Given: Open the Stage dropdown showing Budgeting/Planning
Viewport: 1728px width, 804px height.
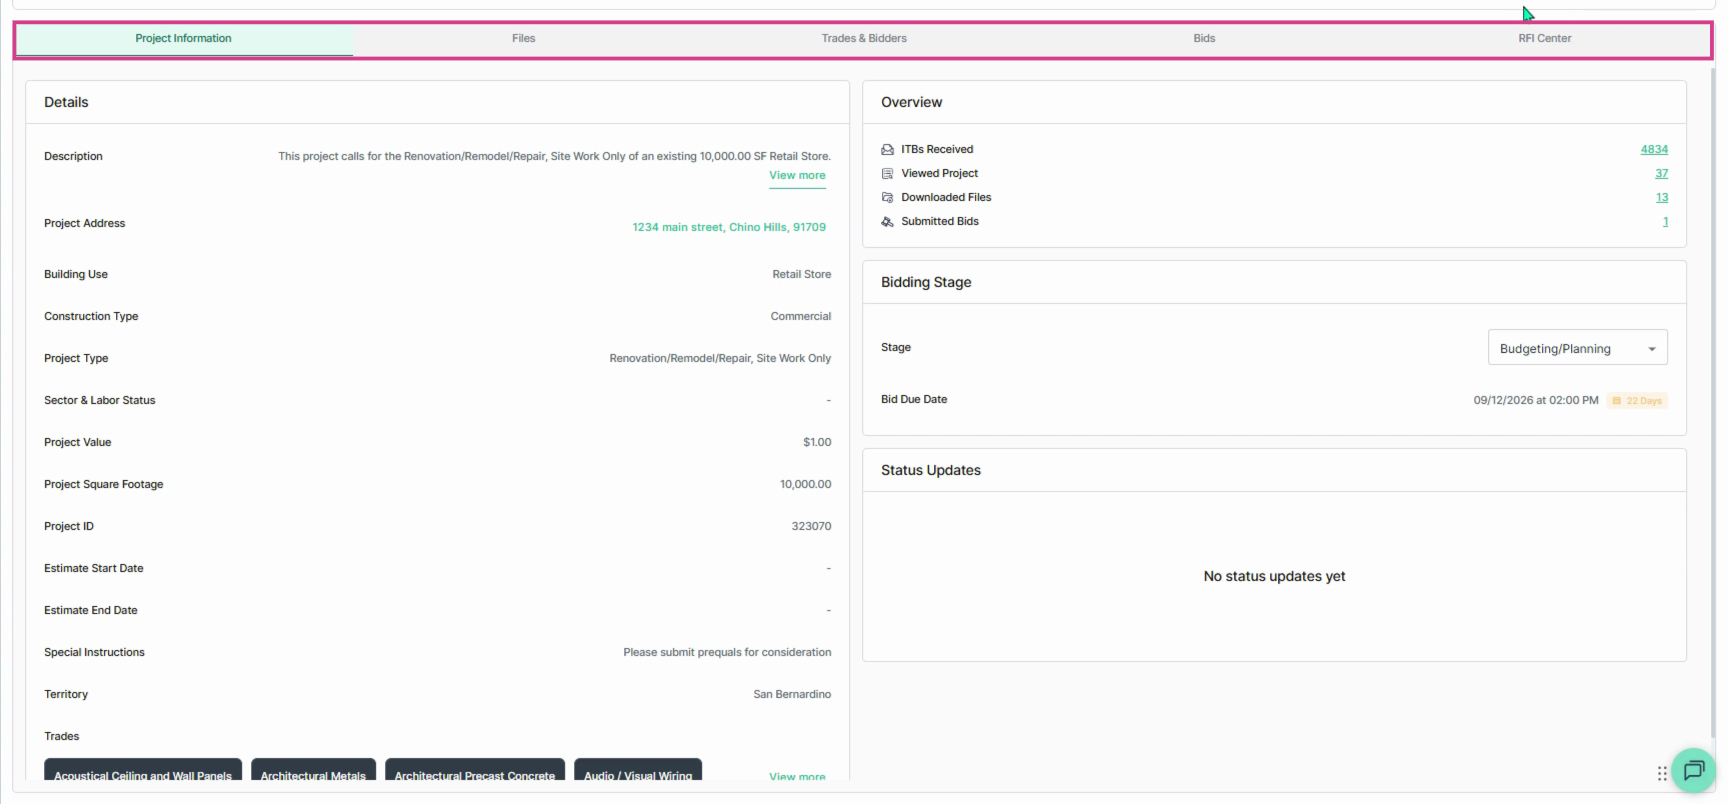Looking at the screenshot, I should 1577,348.
